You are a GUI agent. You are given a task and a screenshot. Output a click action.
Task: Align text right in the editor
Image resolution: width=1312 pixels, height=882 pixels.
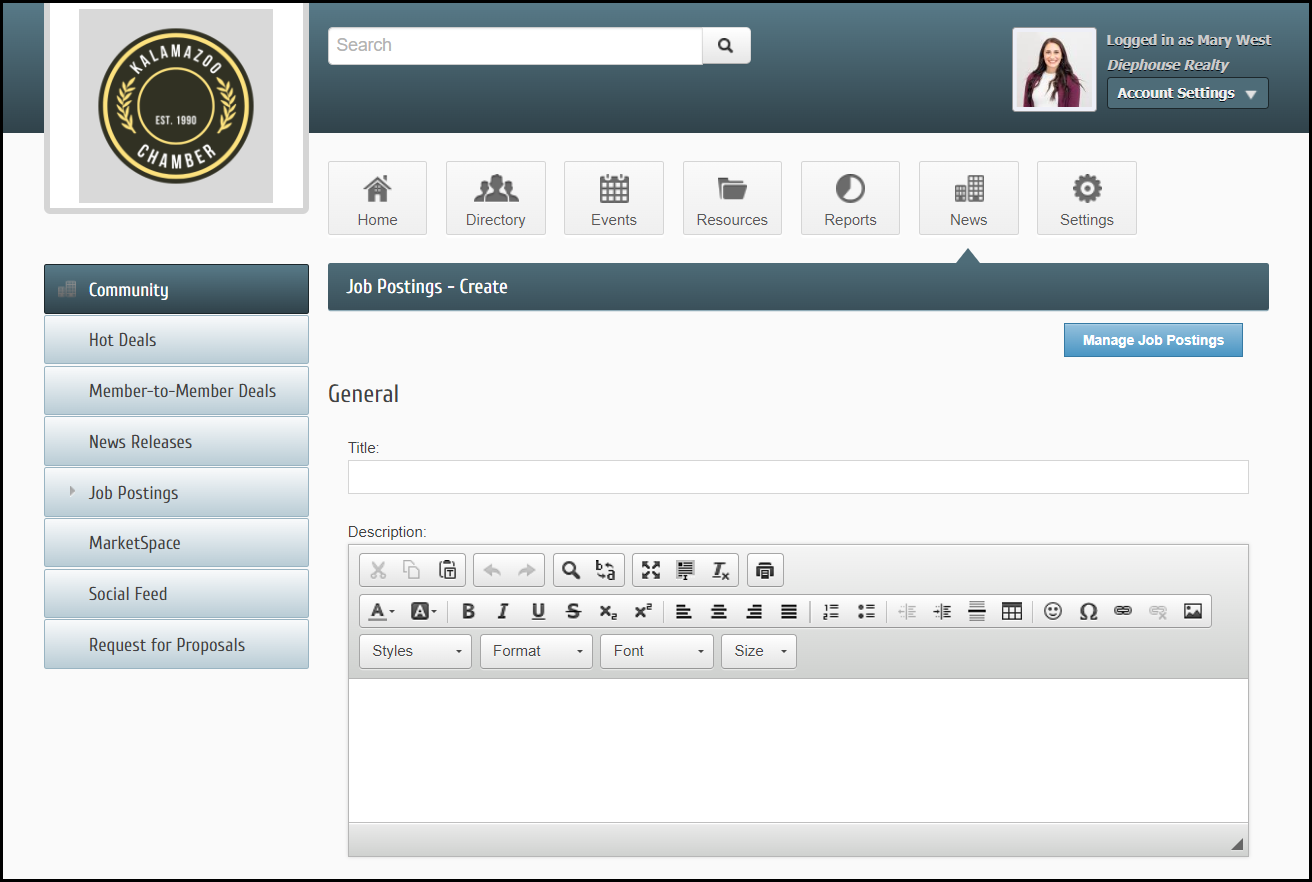(x=754, y=611)
